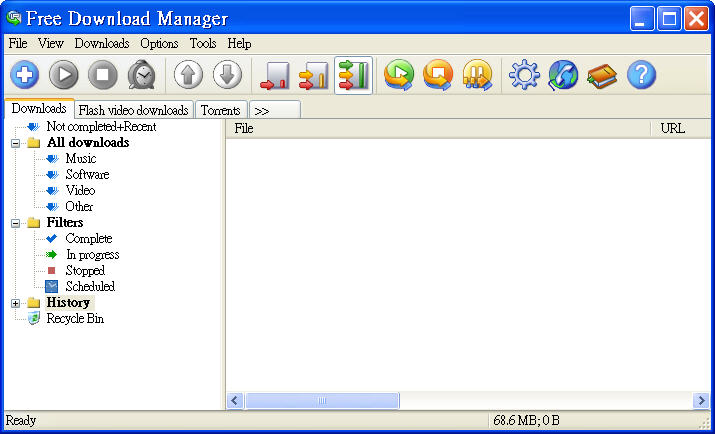This screenshot has height=434, width=715.
Task: Sort list by URL column header
Action: pyautogui.click(x=681, y=129)
